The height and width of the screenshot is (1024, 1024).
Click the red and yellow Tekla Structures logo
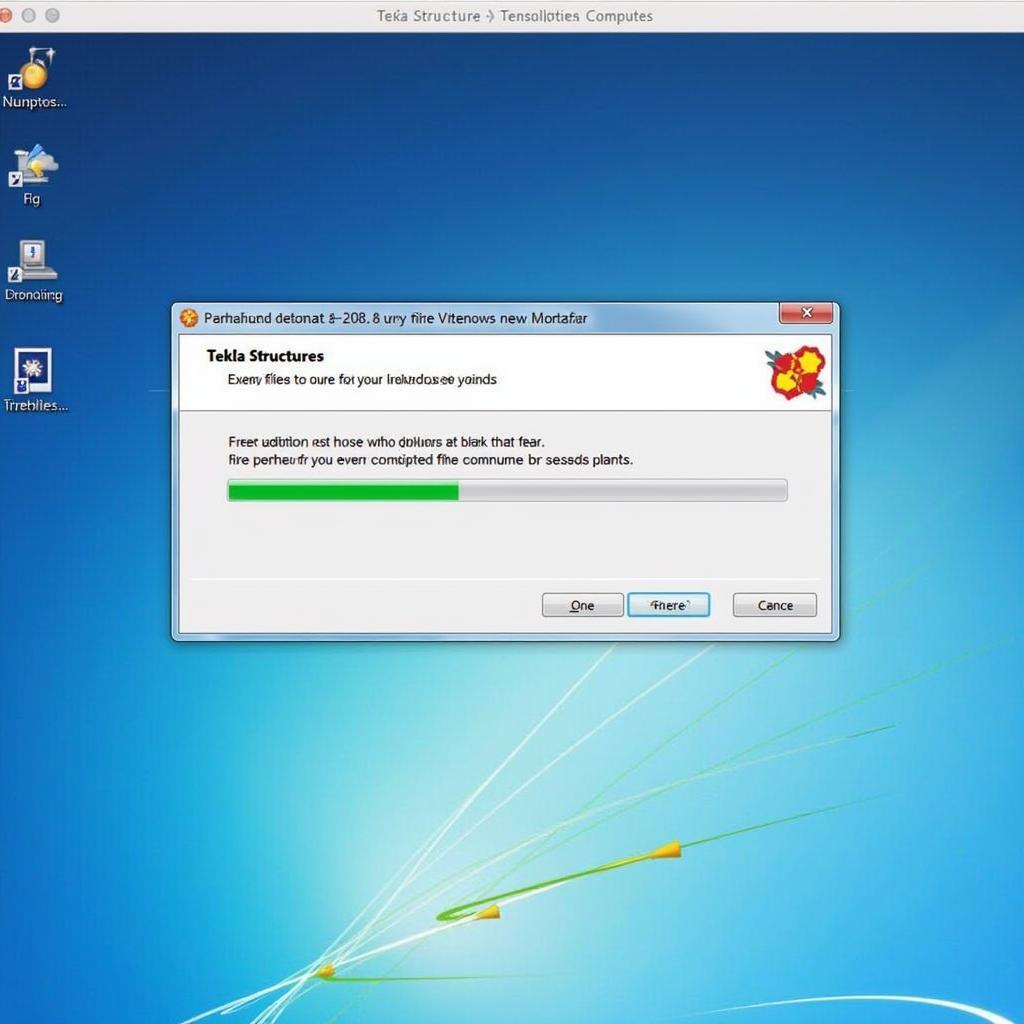tap(795, 372)
